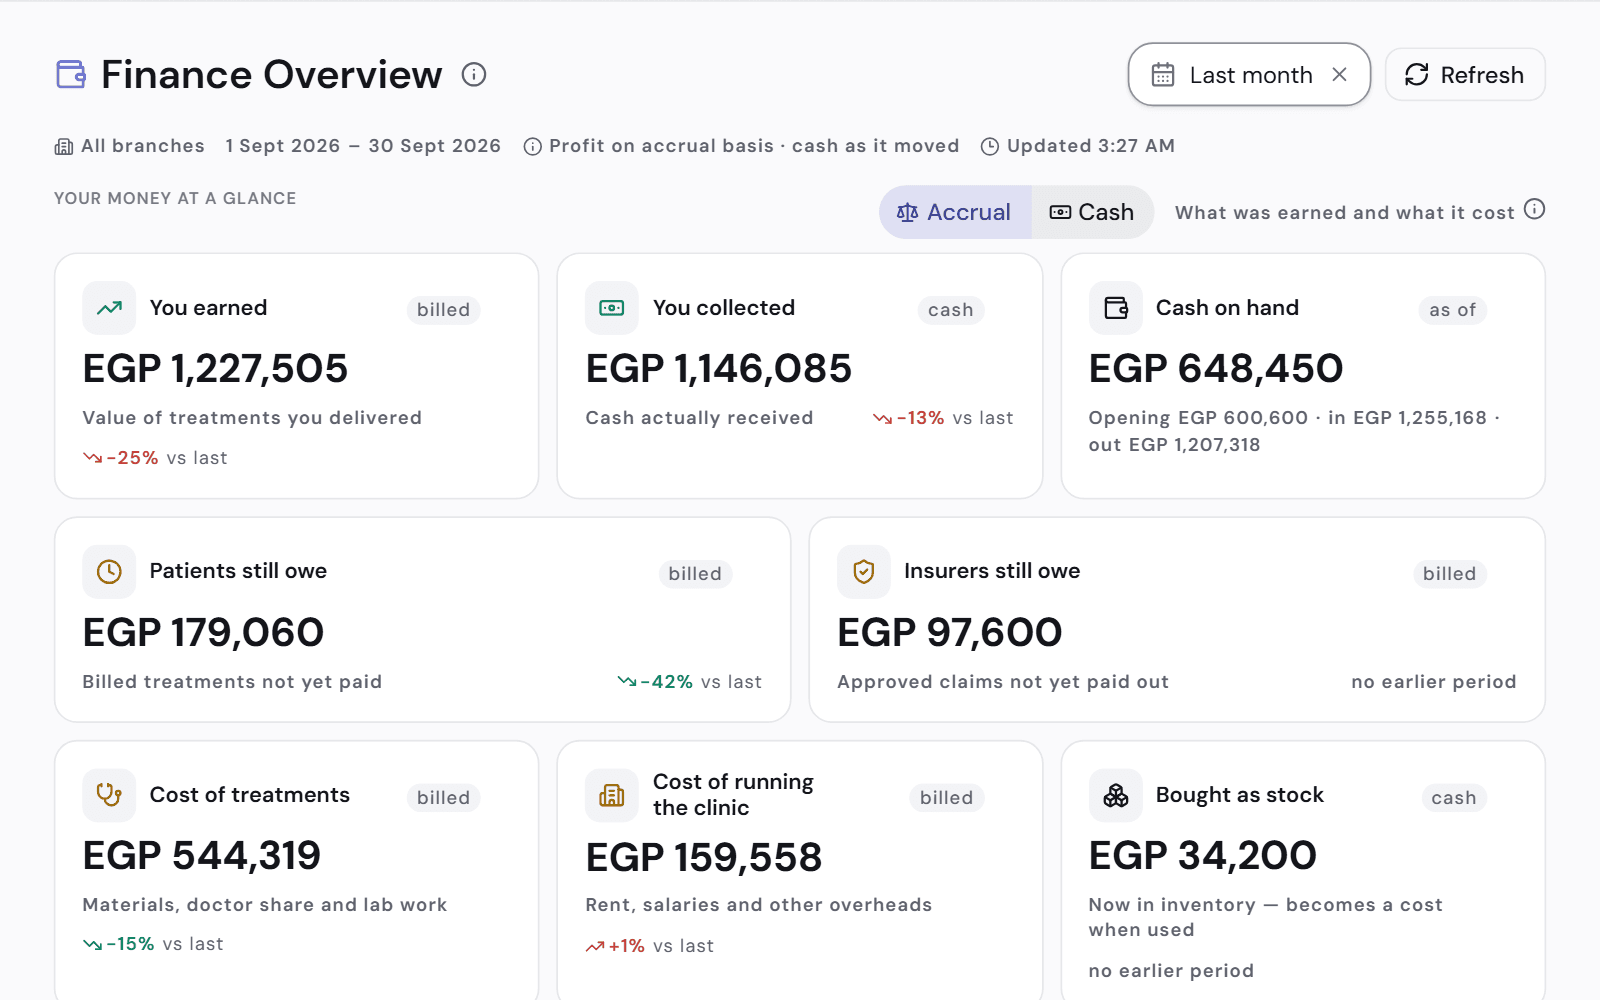Click the calendar icon in Last month button
The width and height of the screenshot is (1600, 1000).
pos(1163,75)
